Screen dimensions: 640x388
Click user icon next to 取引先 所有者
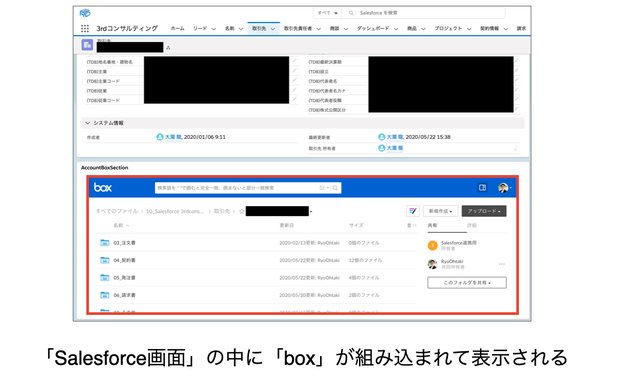pyautogui.click(x=381, y=148)
